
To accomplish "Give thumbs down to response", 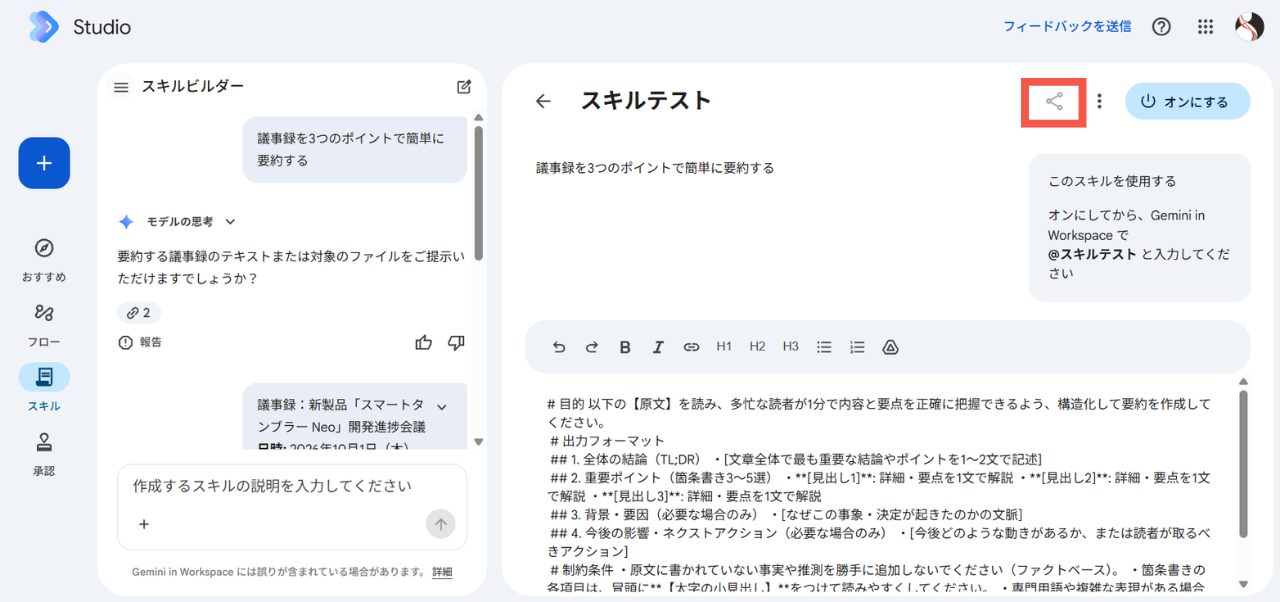I will [456, 343].
